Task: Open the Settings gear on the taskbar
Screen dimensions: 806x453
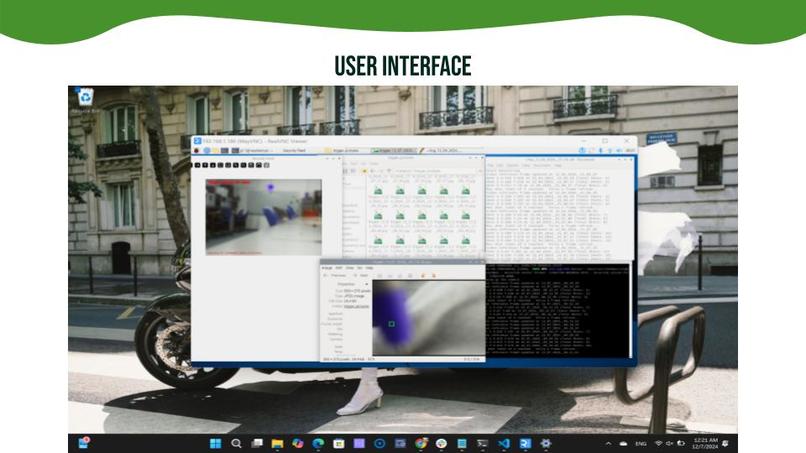Action: click(545, 443)
